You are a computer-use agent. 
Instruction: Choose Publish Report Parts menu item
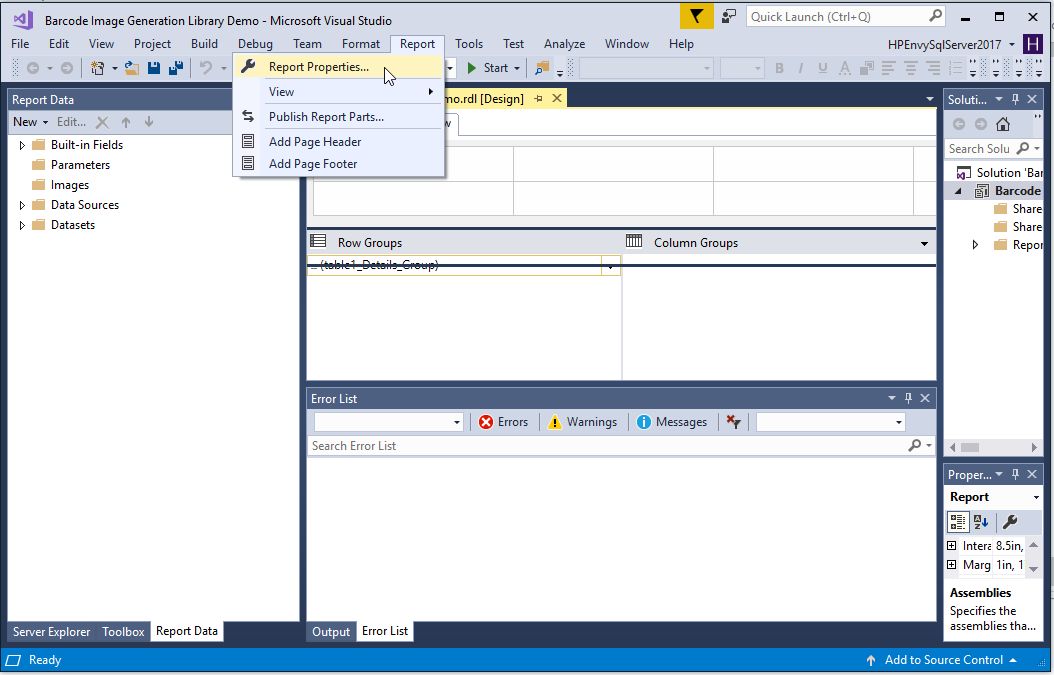339,116
